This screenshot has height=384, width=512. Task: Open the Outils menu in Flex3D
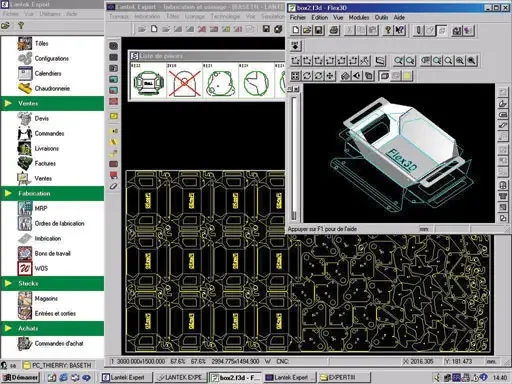pyautogui.click(x=381, y=17)
